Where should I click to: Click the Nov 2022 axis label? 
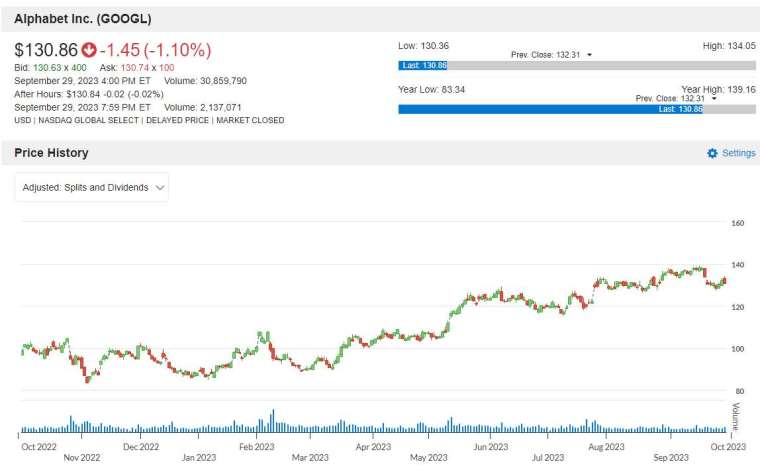pyautogui.click(x=82, y=457)
